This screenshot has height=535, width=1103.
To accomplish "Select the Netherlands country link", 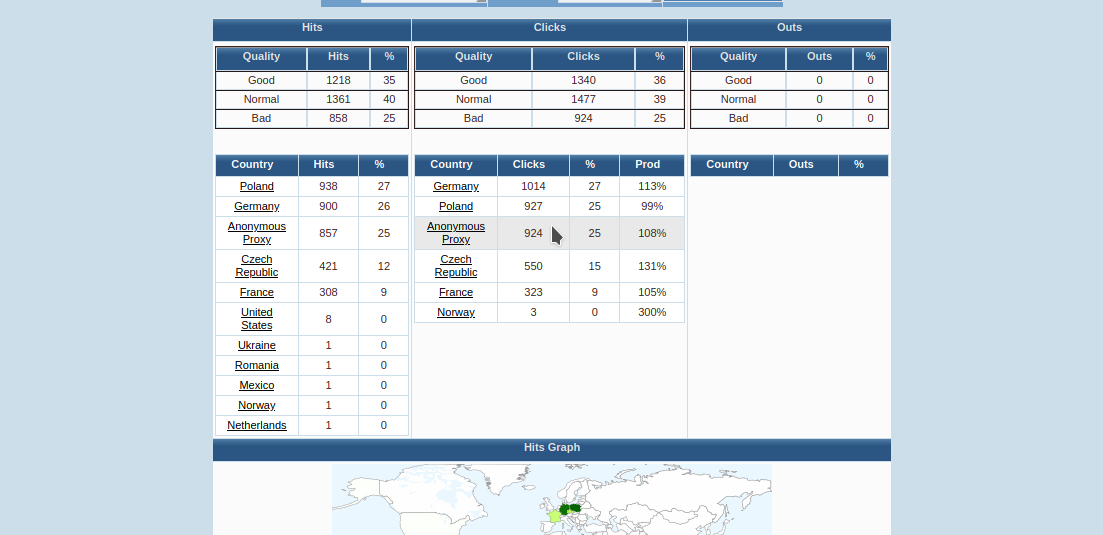I will 257,425.
